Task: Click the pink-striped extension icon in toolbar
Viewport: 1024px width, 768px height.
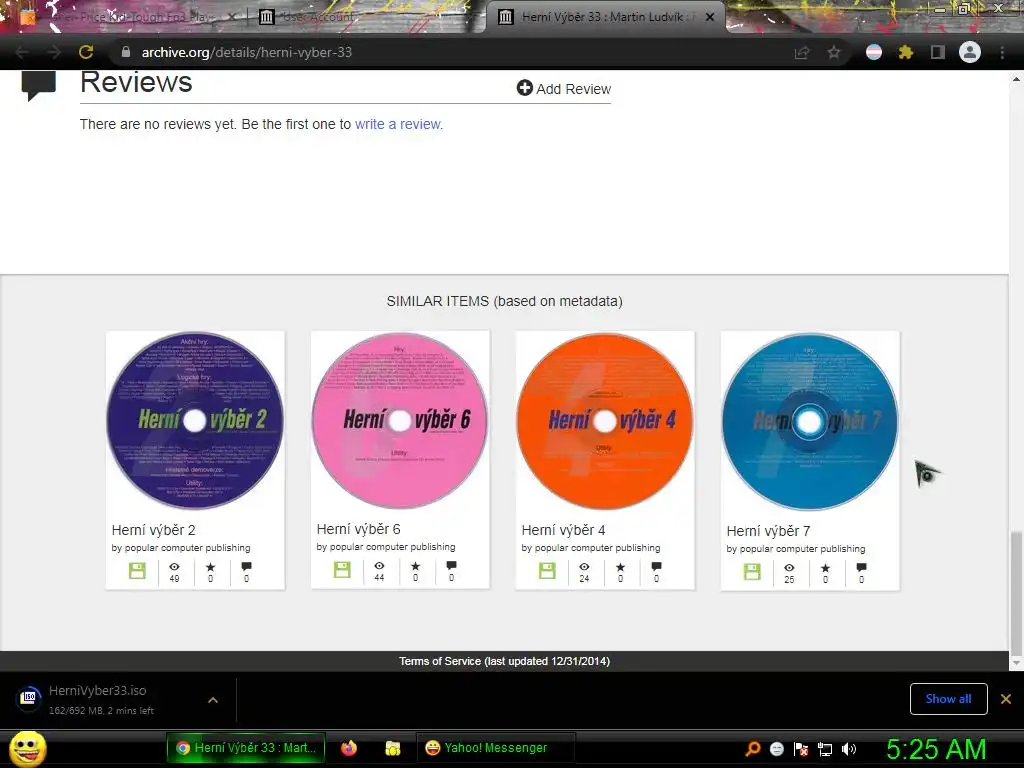Action: click(x=874, y=52)
